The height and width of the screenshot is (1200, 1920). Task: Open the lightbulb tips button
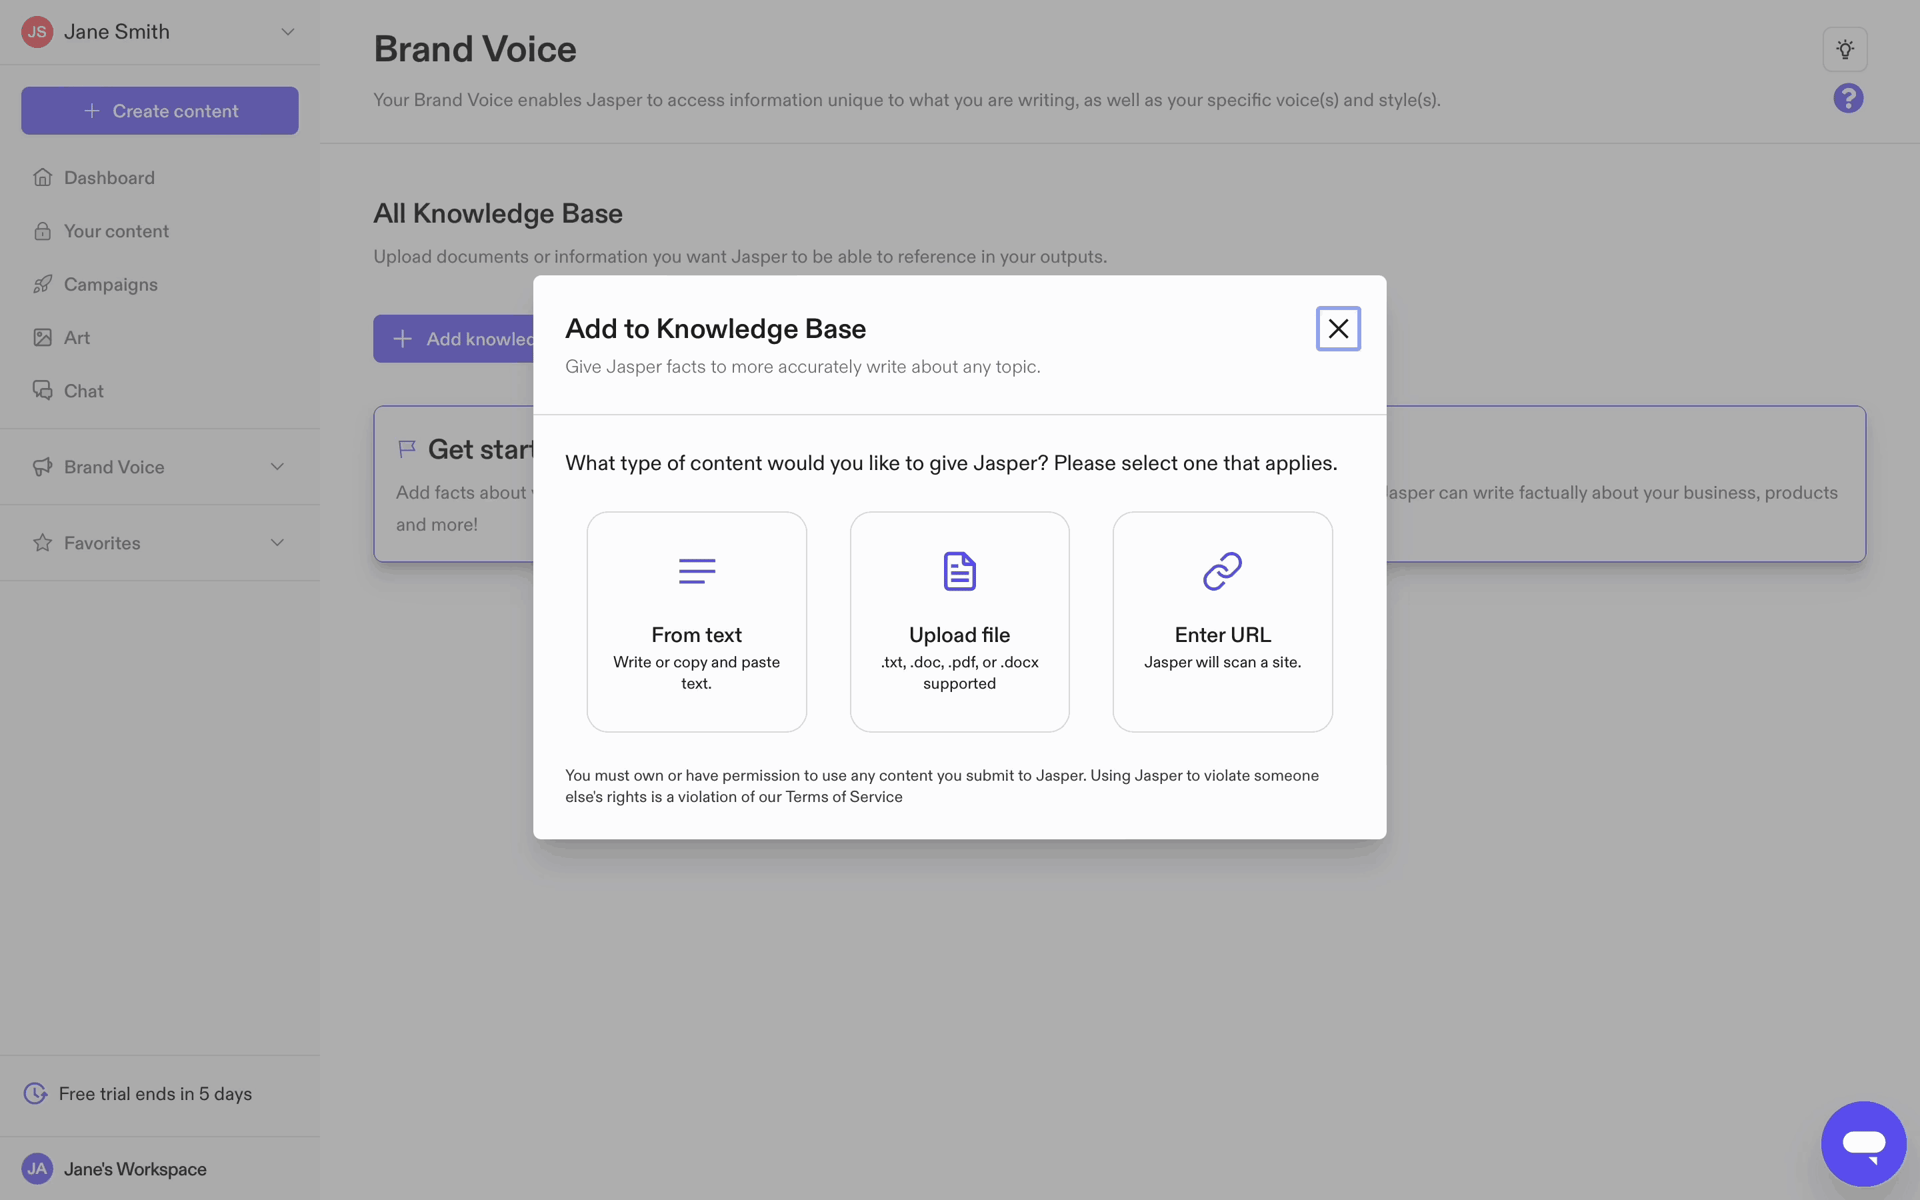click(1845, 49)
